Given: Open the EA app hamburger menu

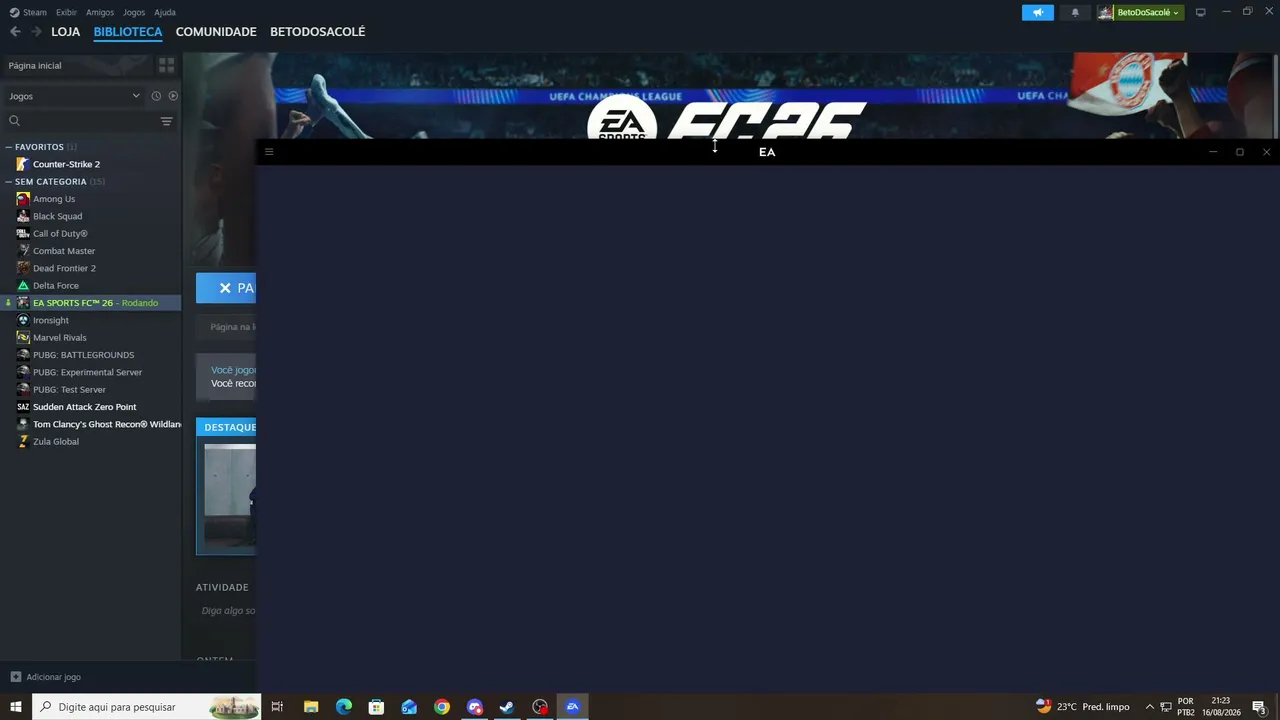Looking at the screenshot, I should [269, 152].
